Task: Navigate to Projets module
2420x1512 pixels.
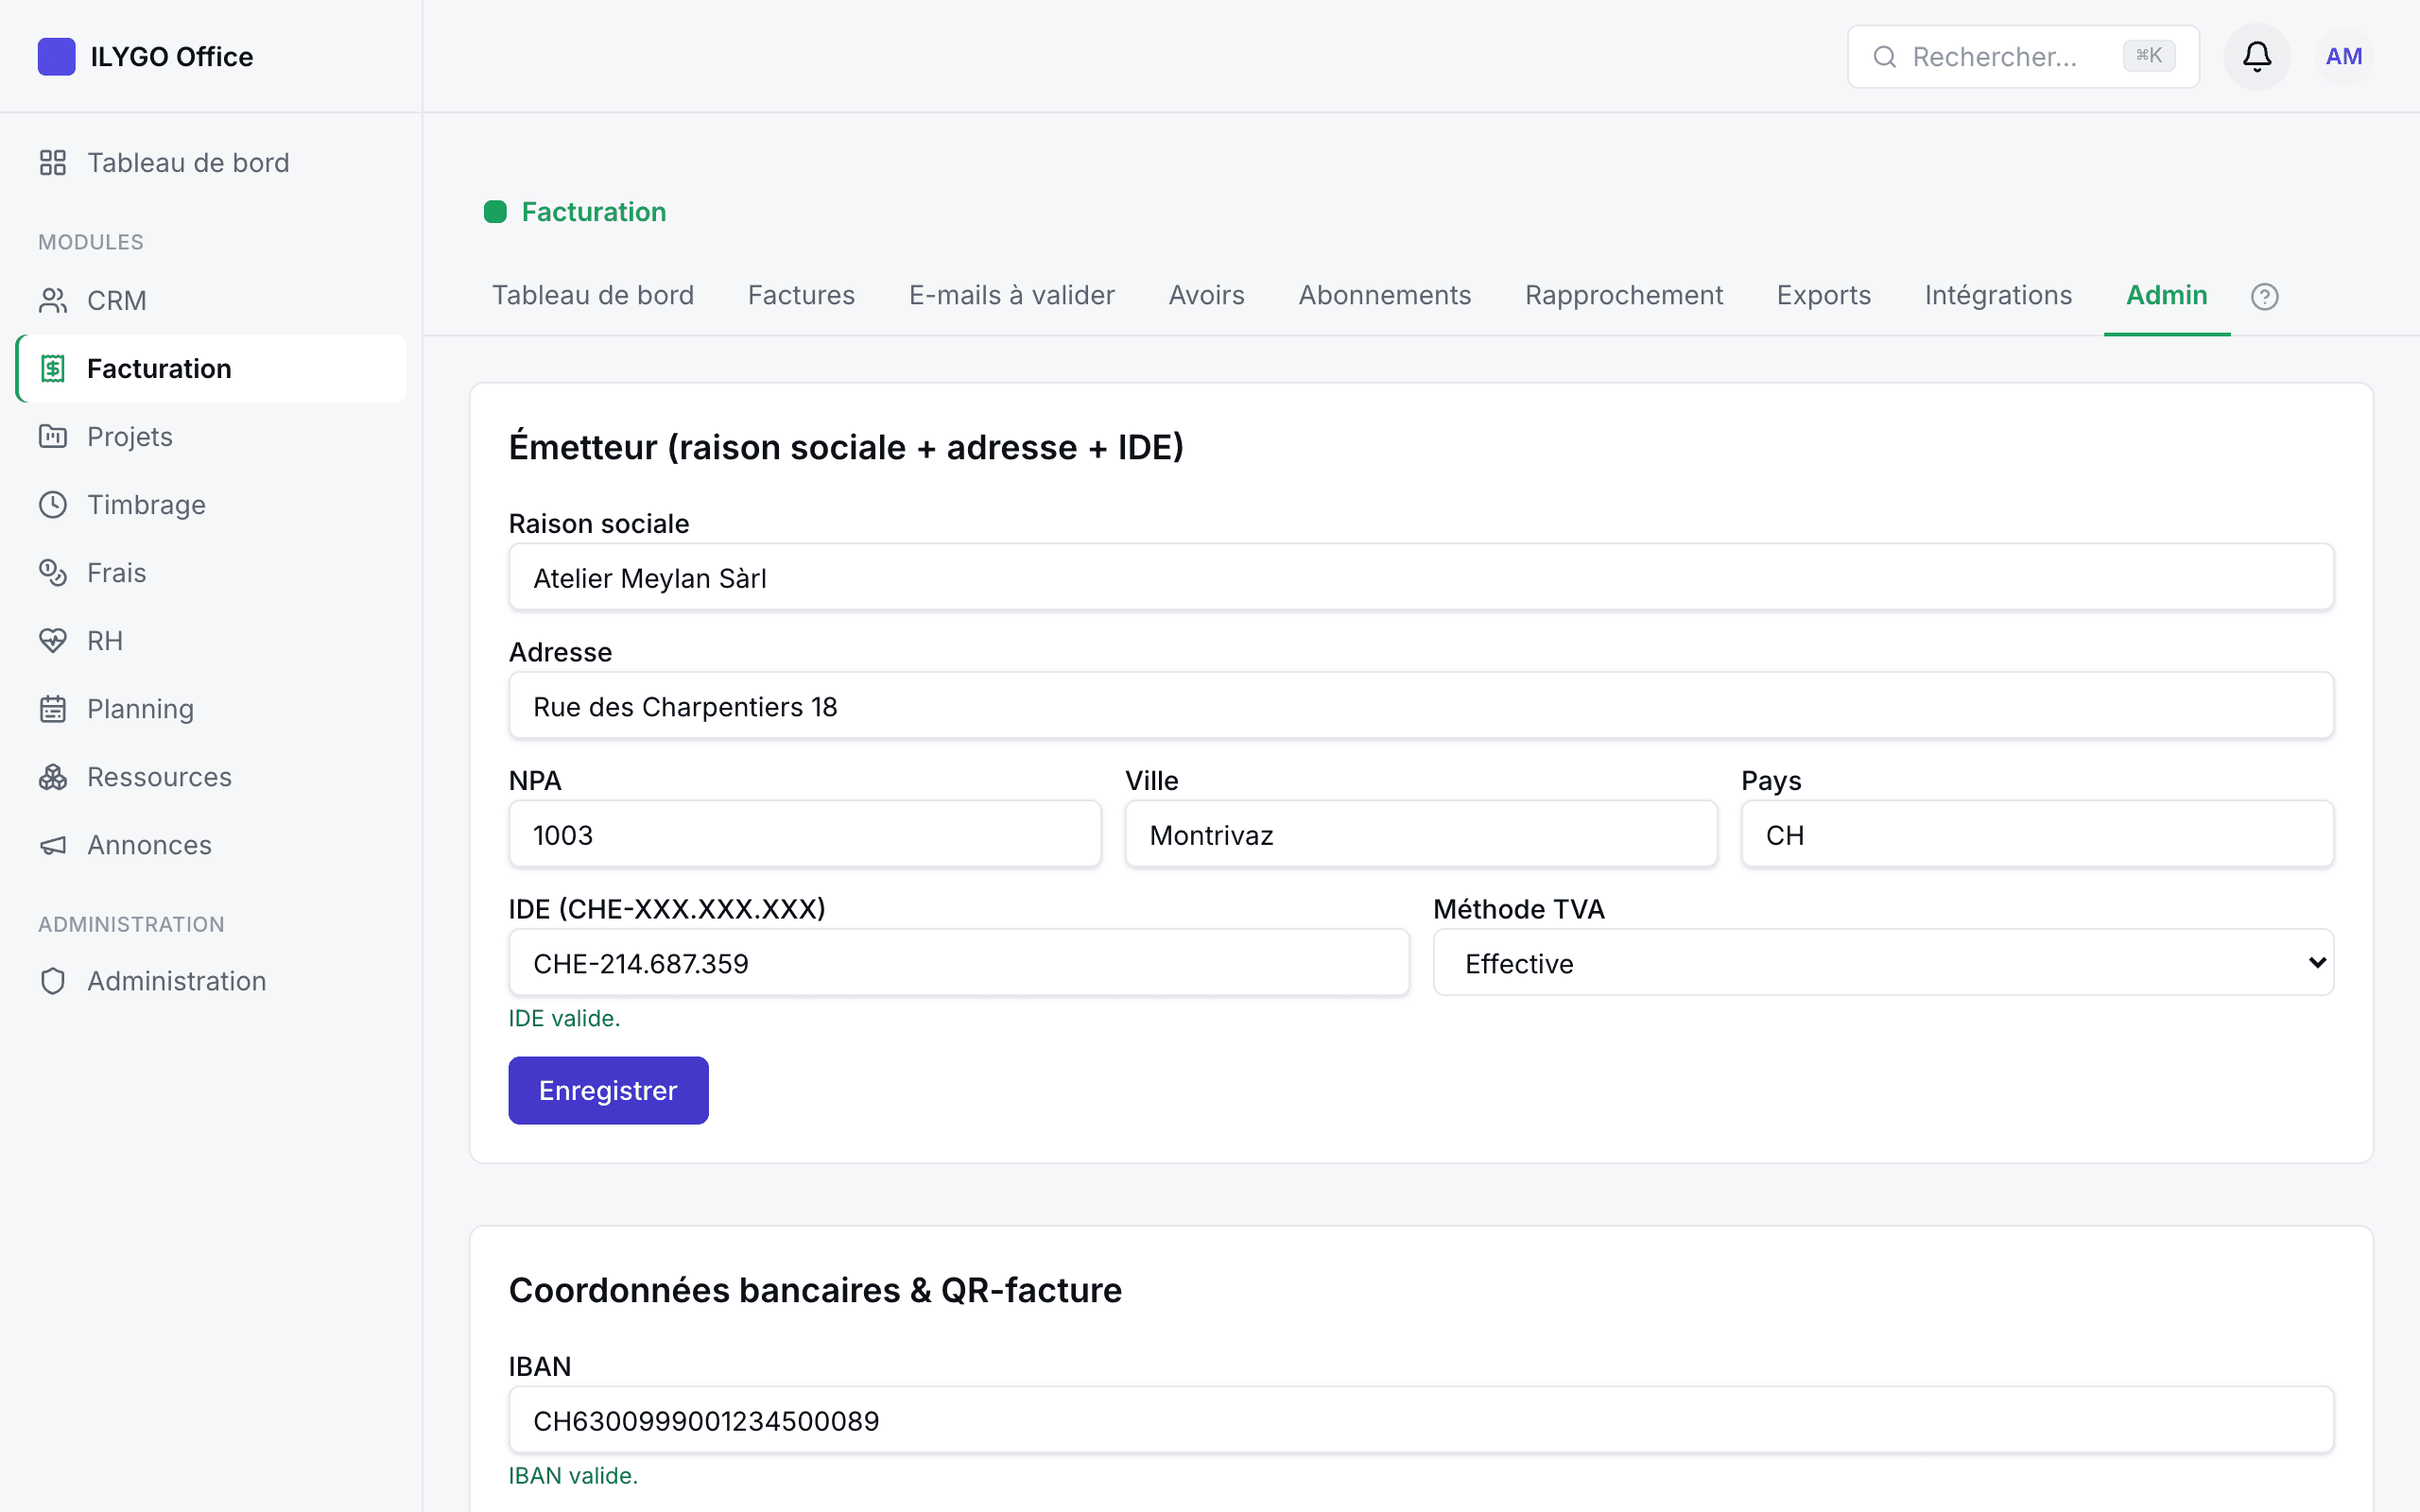Action: pos(211,436)
